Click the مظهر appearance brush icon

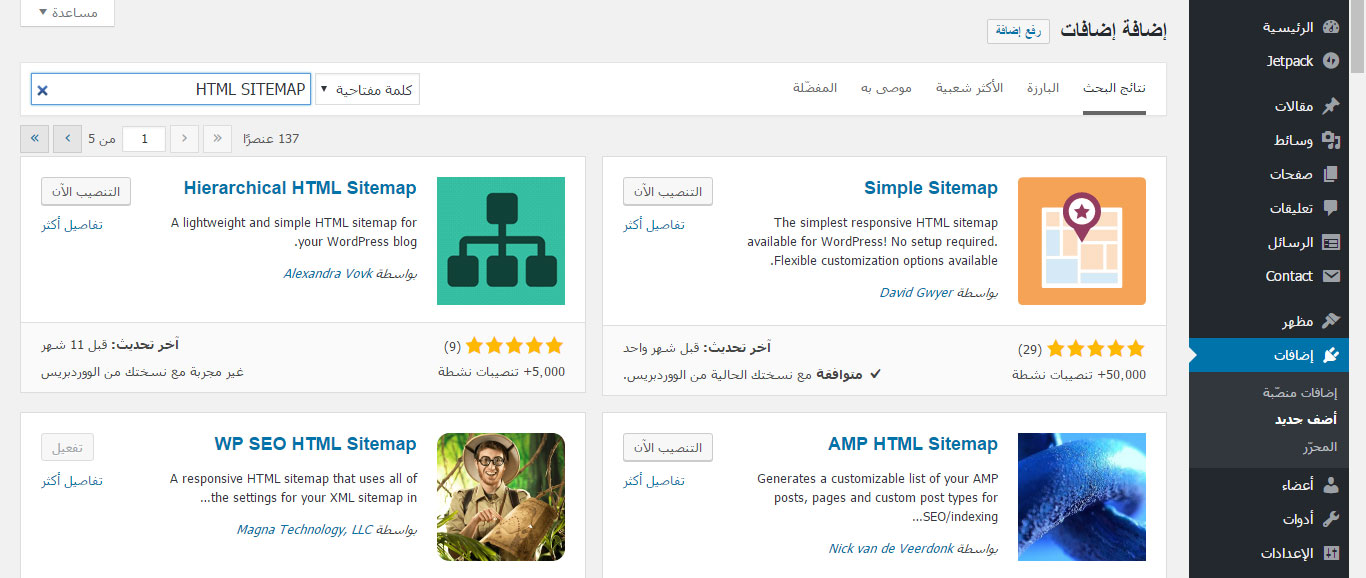pos(1330,321)
